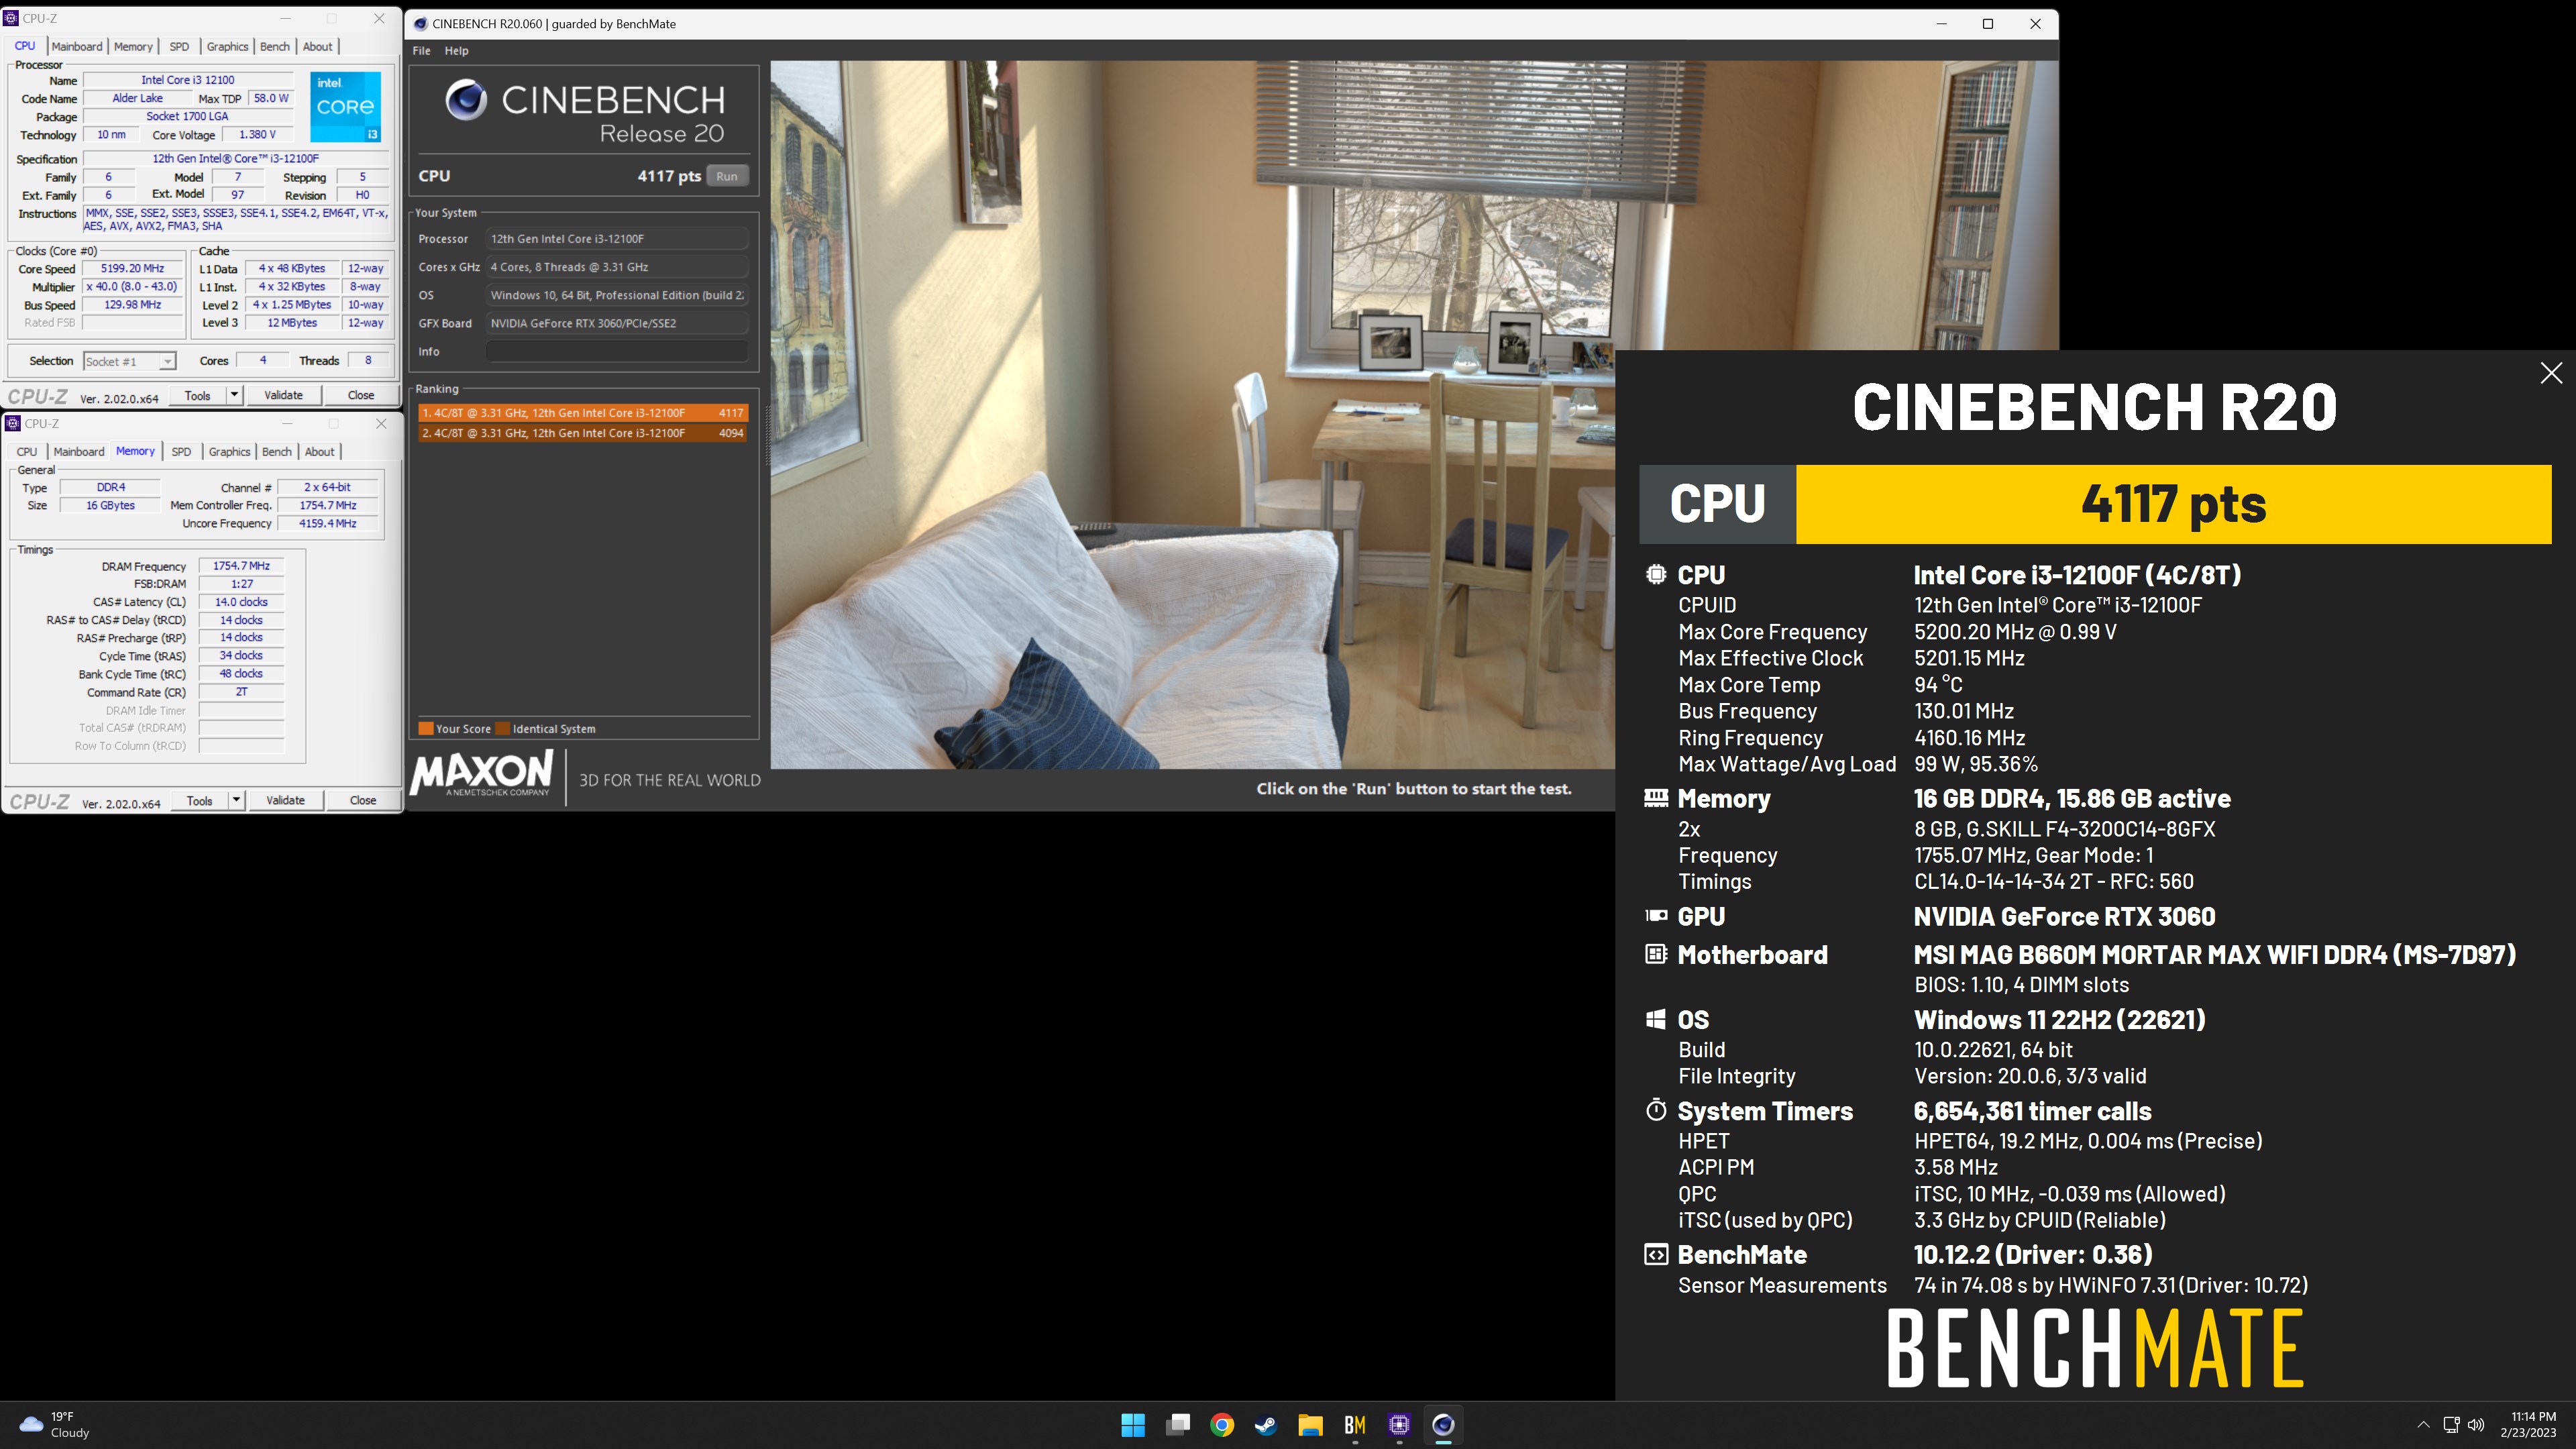The image size is (2576, 1449).
Task: Click the GPU icon in BenchMate overlay
Action: click(1656, 915)
